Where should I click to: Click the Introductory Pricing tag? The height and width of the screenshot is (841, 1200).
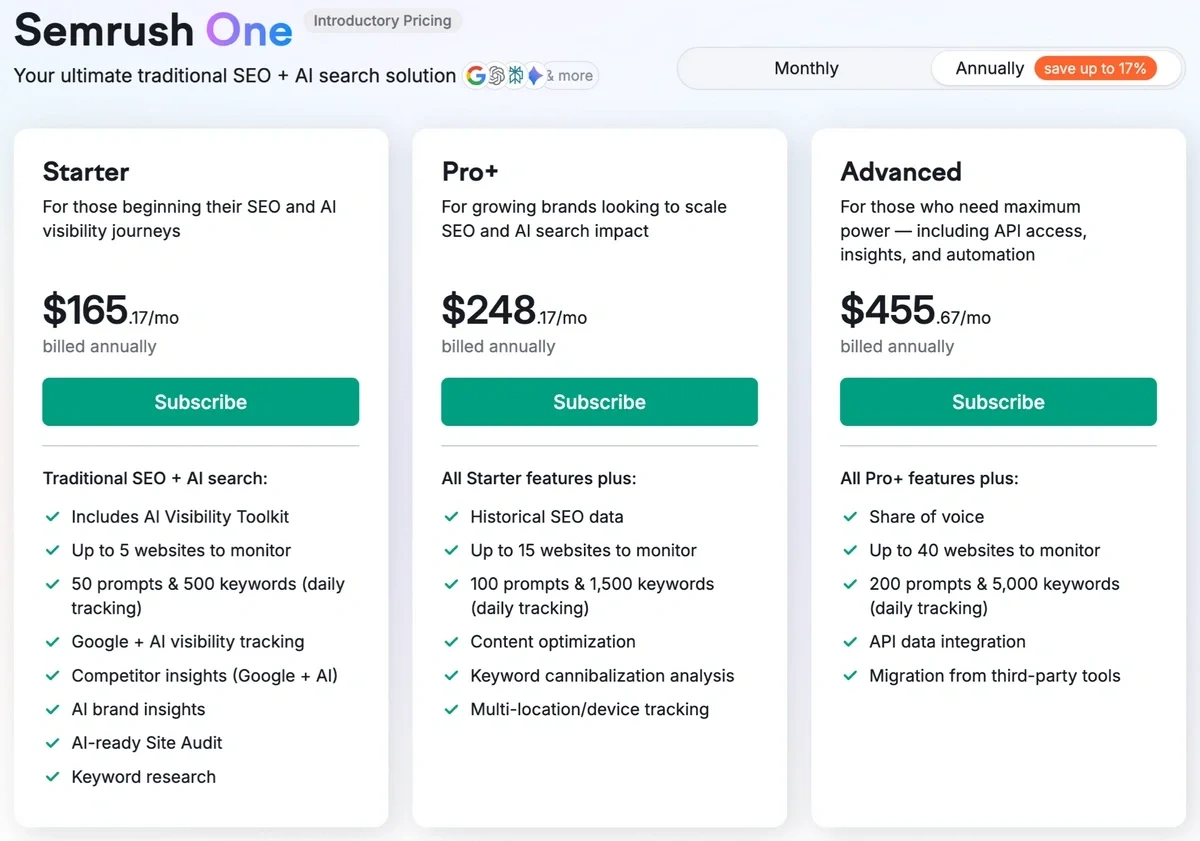tap(382, 21)
